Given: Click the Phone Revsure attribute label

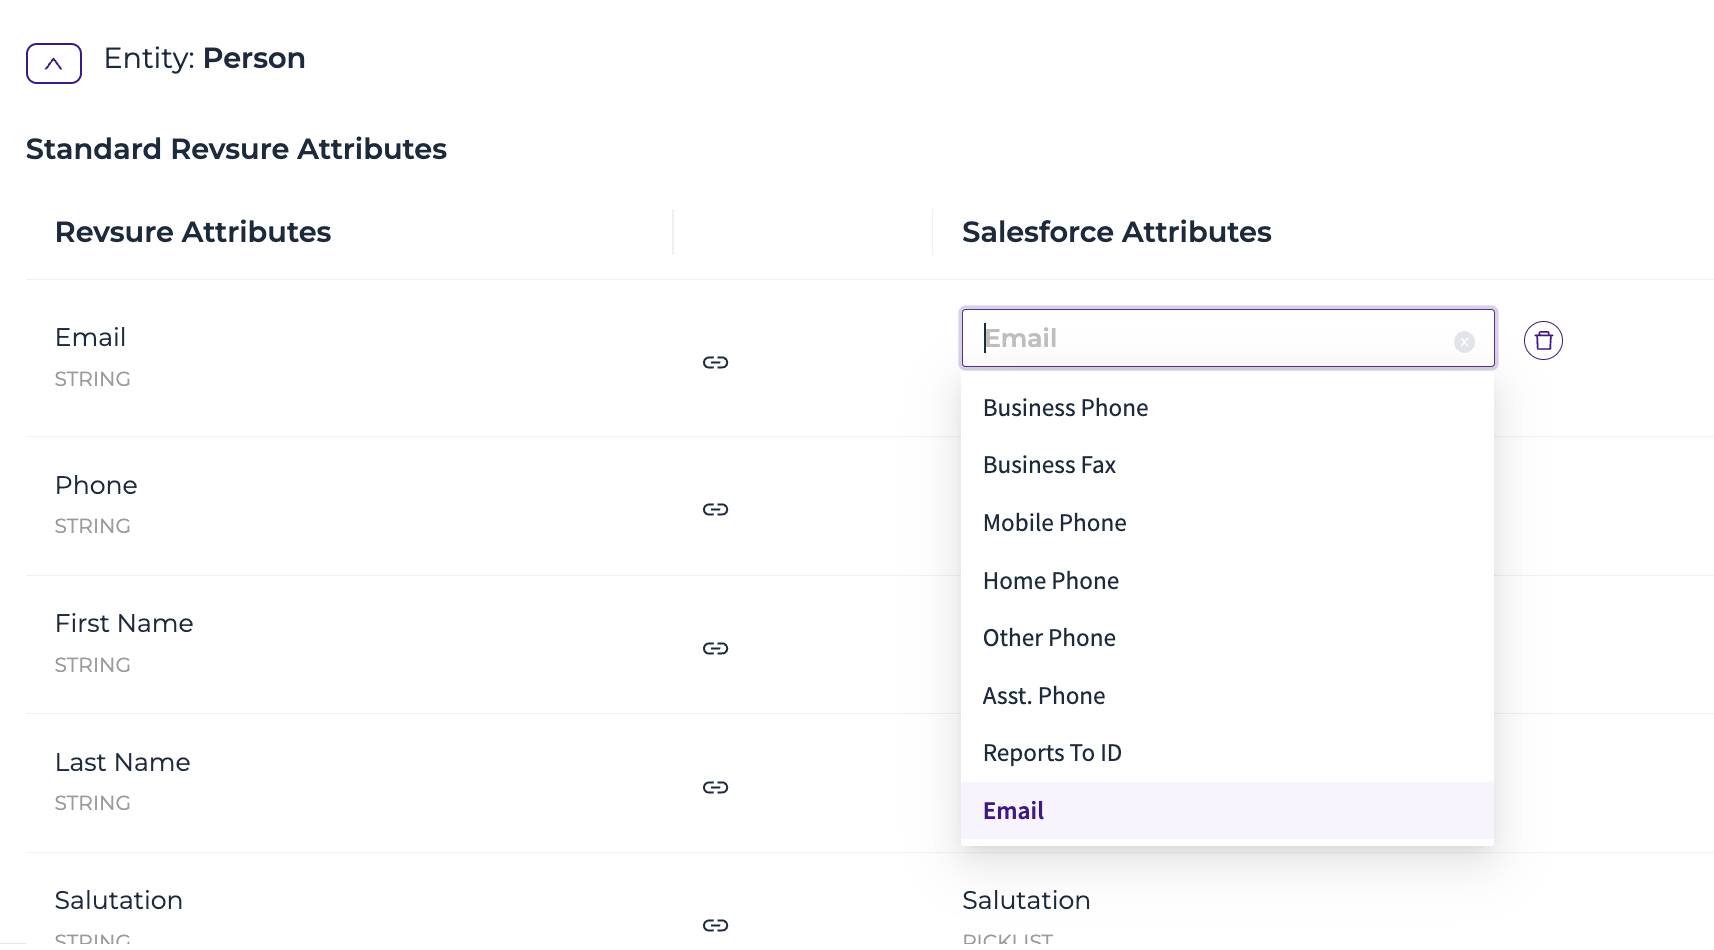Looking at the screenshot, I should pos(96,485).
